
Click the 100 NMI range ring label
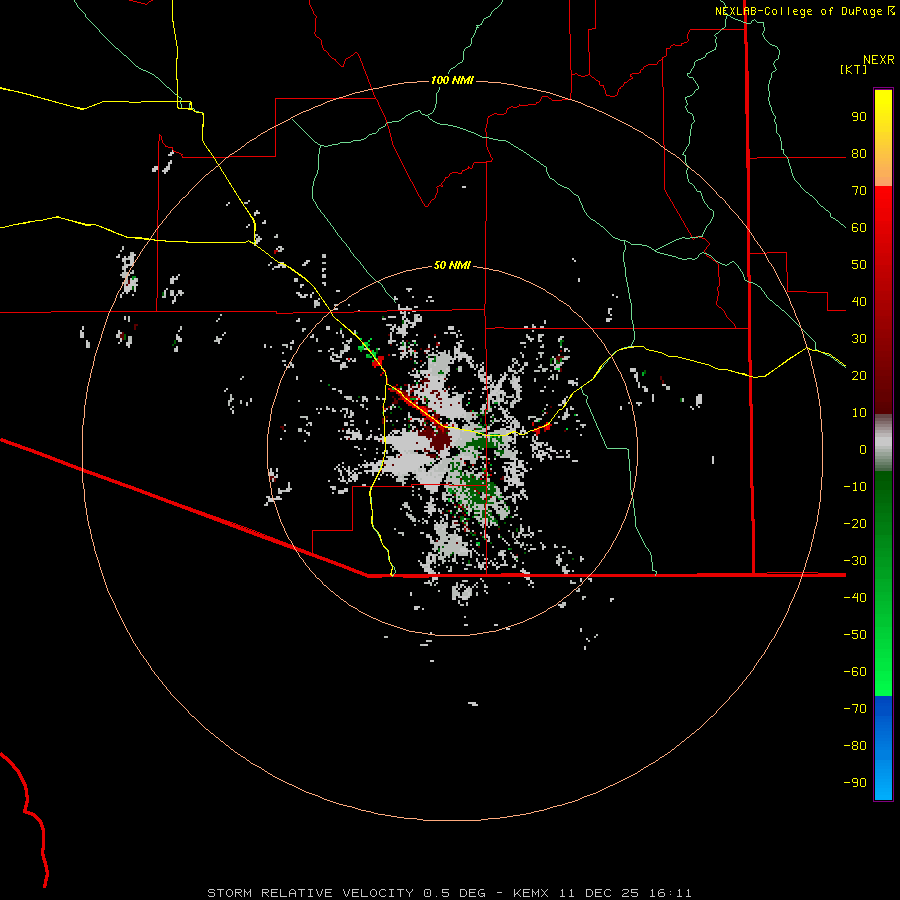pyautogui.click(x=452, y=80)
